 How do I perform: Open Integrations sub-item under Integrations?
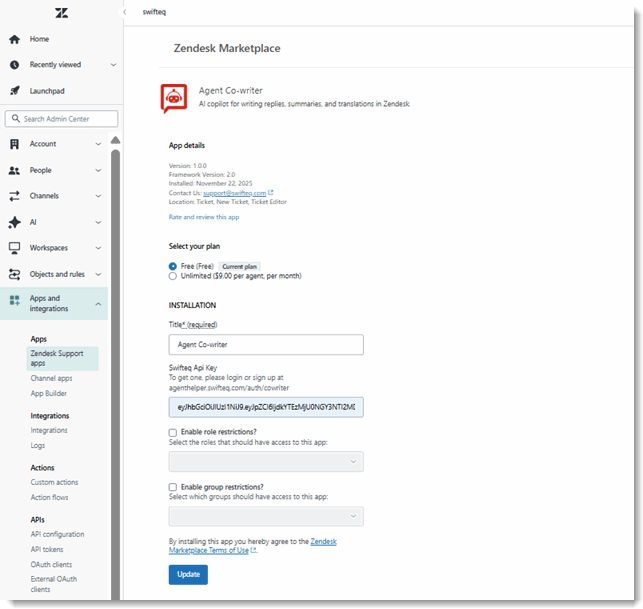[x=49, y=430]
